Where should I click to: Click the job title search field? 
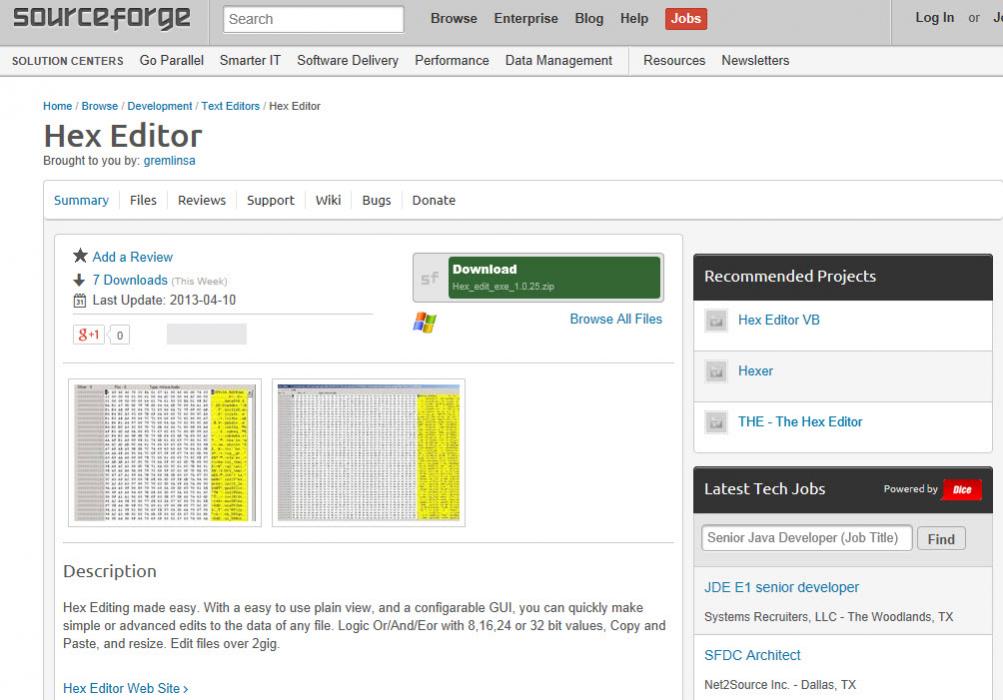point(807,538)
